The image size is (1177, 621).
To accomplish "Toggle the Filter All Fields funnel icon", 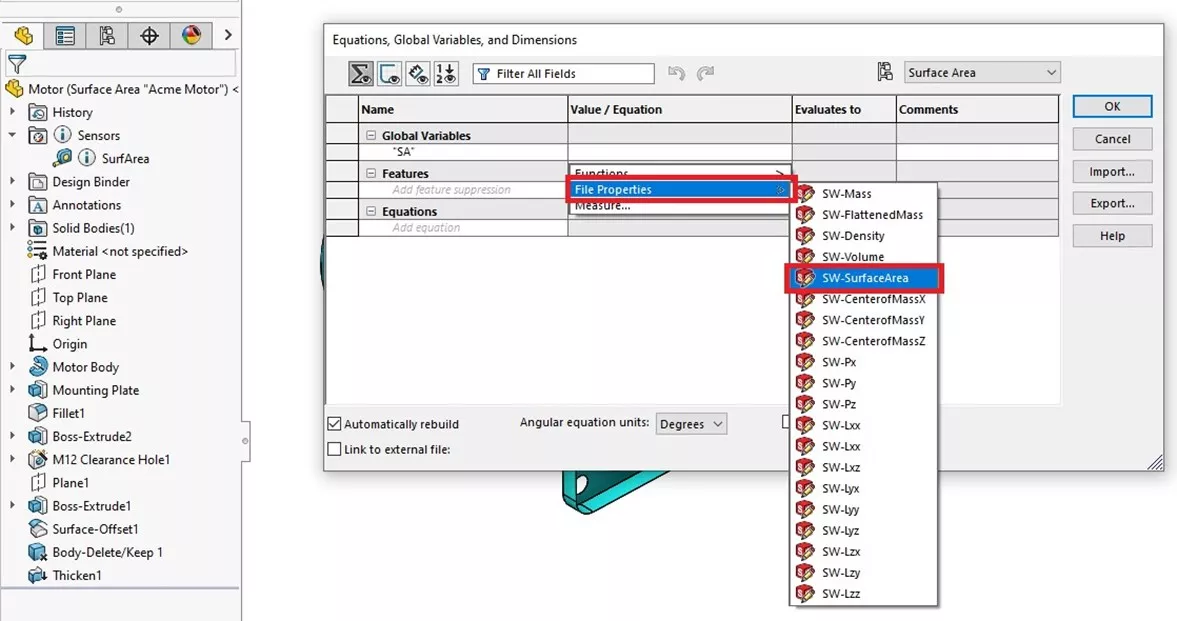I will [x=484, y=73].
